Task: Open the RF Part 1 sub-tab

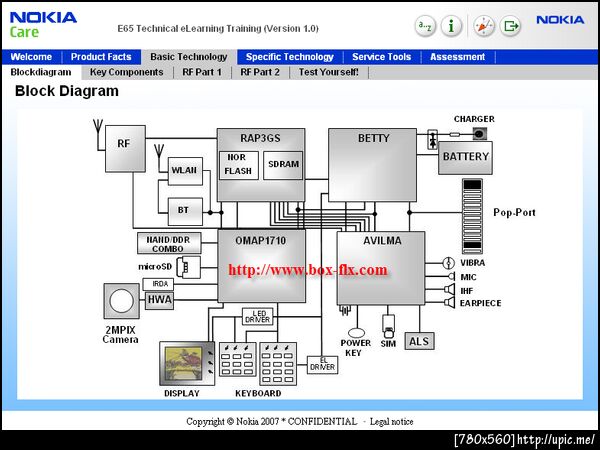Action: click(x=202, y=72)
